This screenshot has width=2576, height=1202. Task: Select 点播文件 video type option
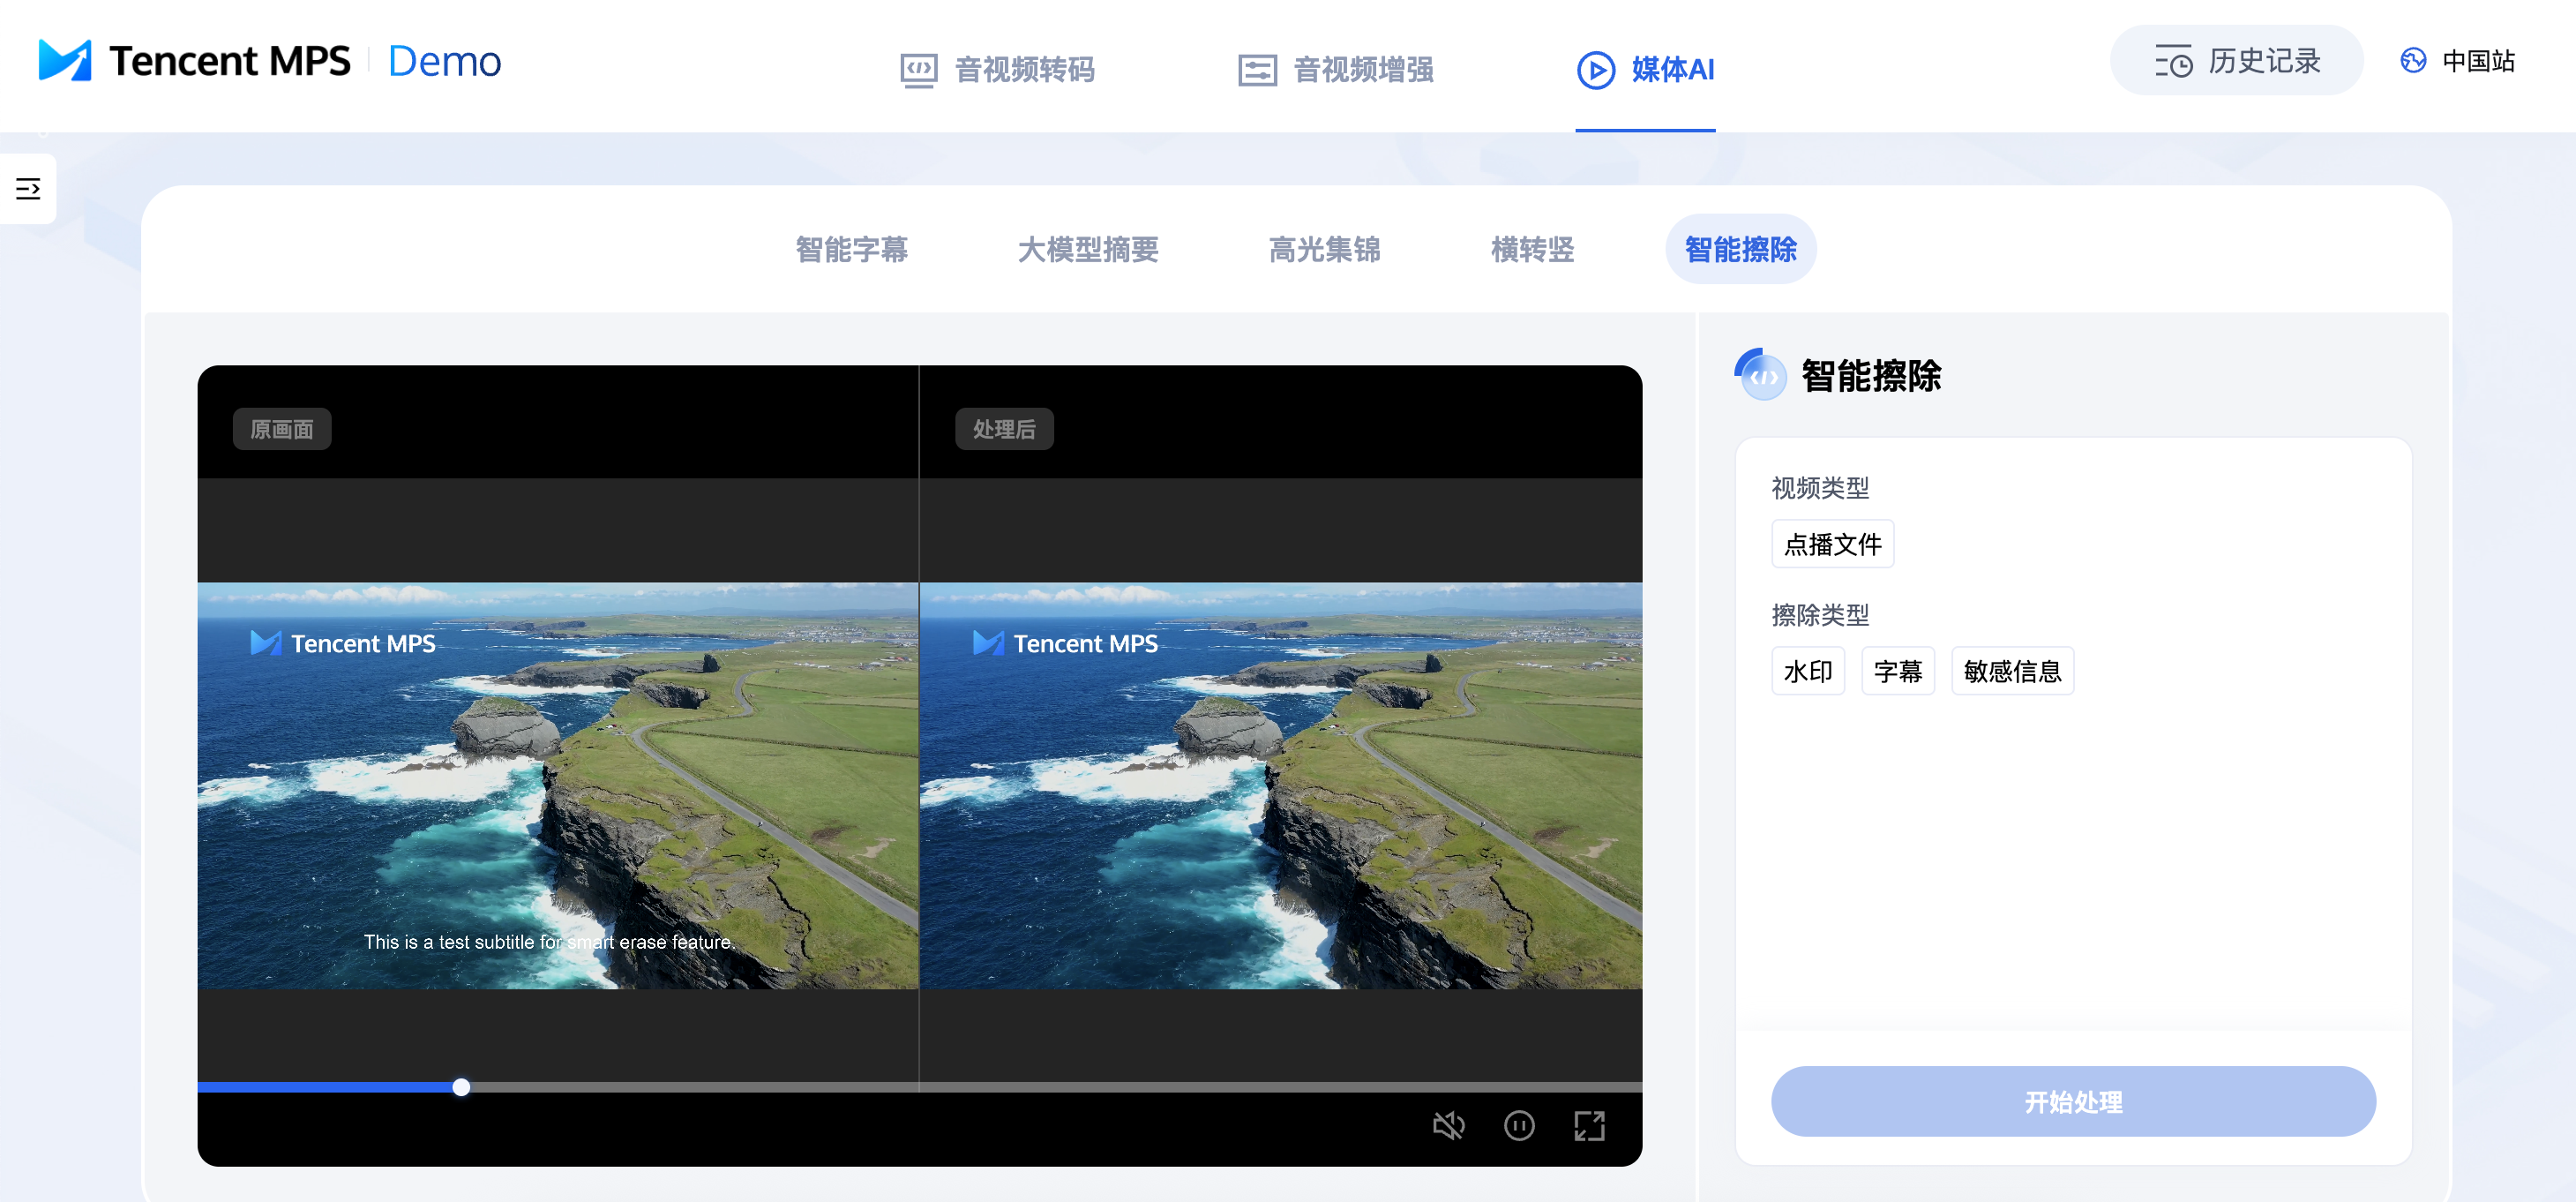tap(1831, 544)
